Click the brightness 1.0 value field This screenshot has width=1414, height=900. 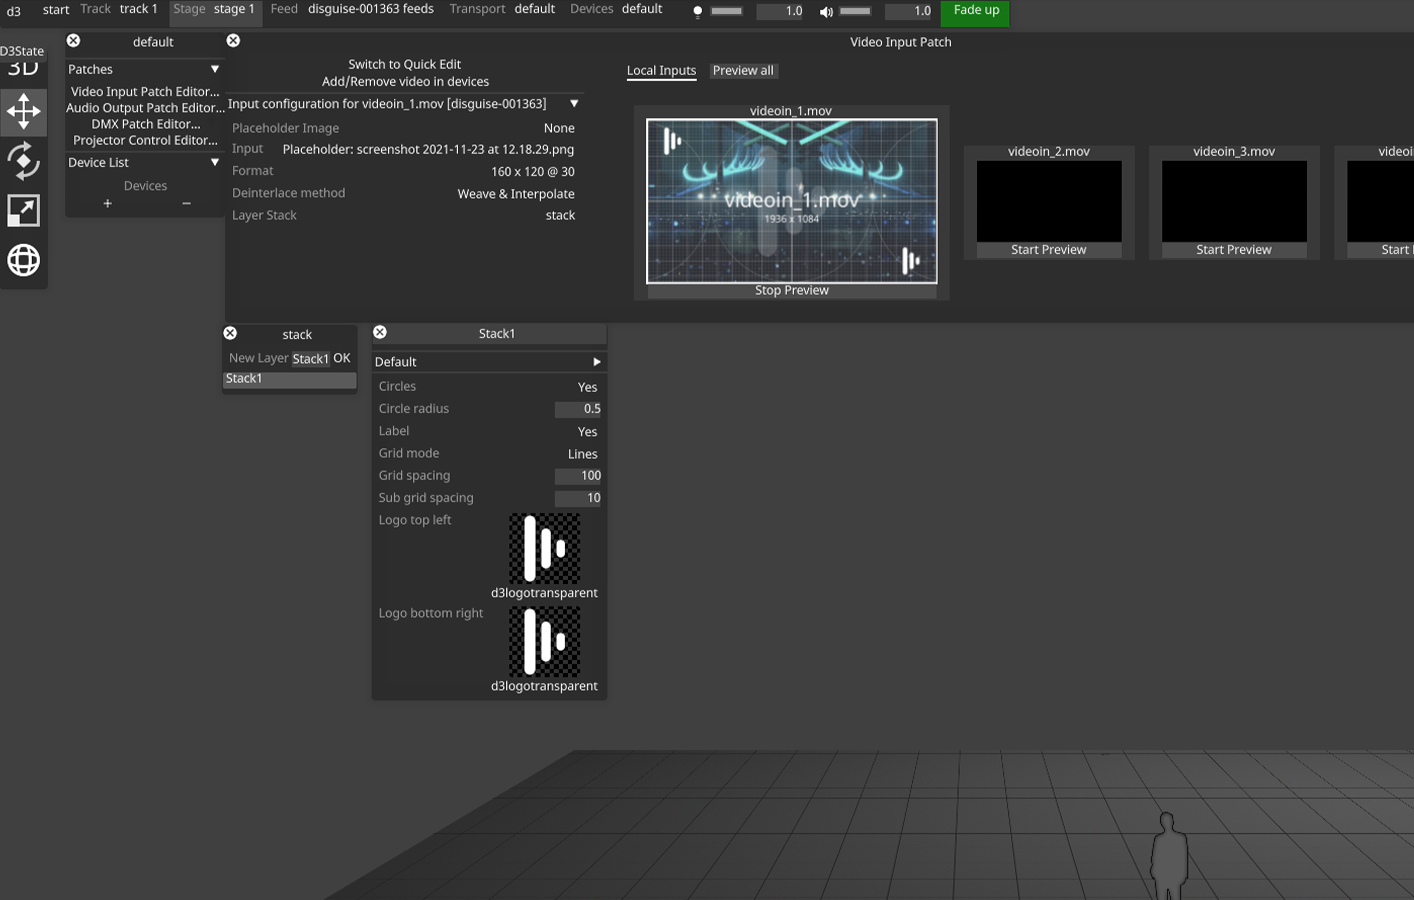point(780,11)
